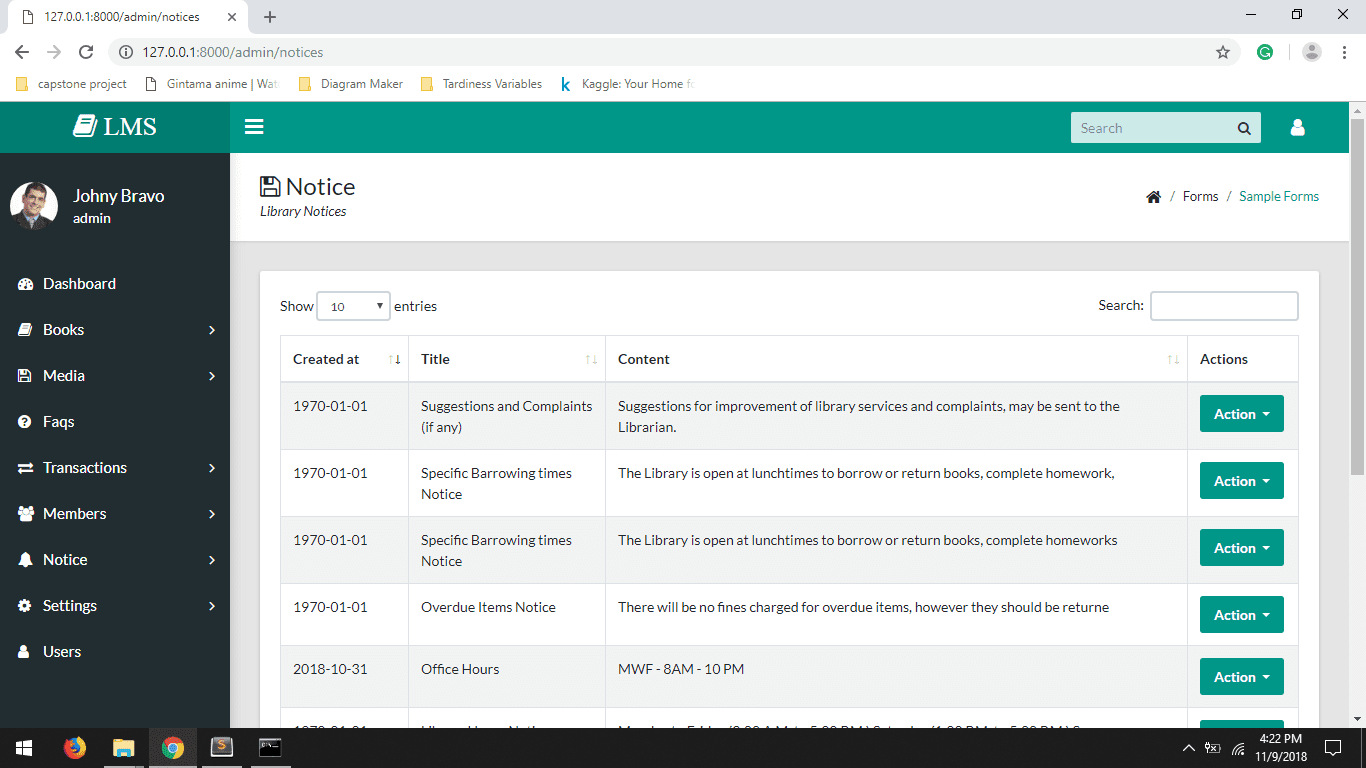This screenshot has width=1366, height=768.
Task: Click the magnifying glass search icon
Action: point(1244,128)
